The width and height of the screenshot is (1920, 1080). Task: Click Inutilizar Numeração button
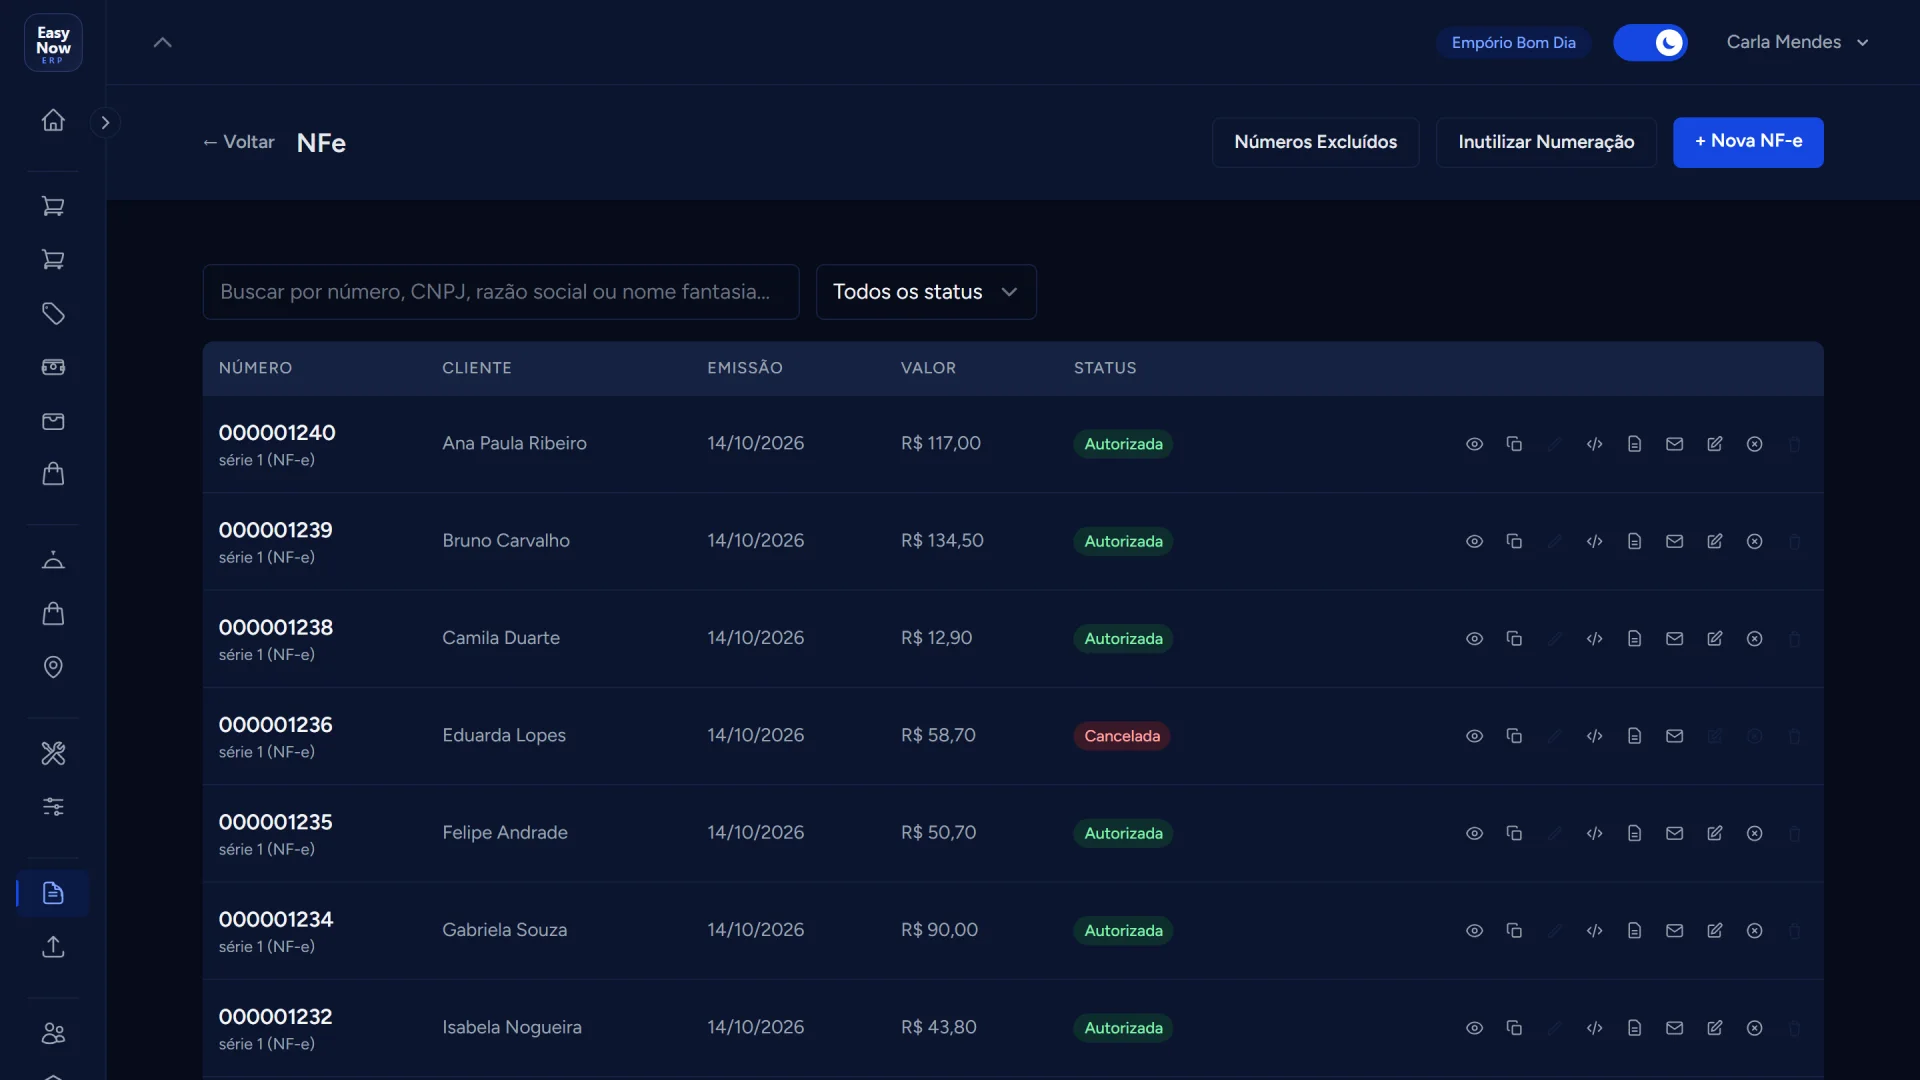1546,142
